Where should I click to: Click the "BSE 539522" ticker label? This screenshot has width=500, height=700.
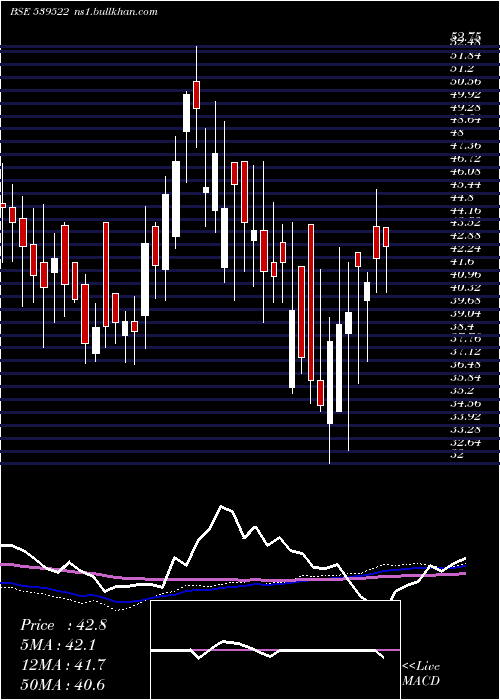click(x=39, y=12)
